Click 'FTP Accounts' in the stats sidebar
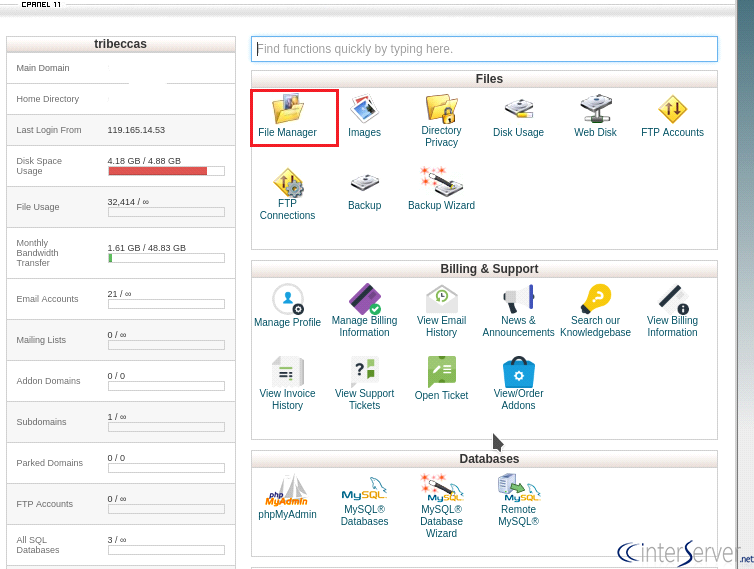The height and width of the screenshot is (569, 754). (x=45, y=504)
